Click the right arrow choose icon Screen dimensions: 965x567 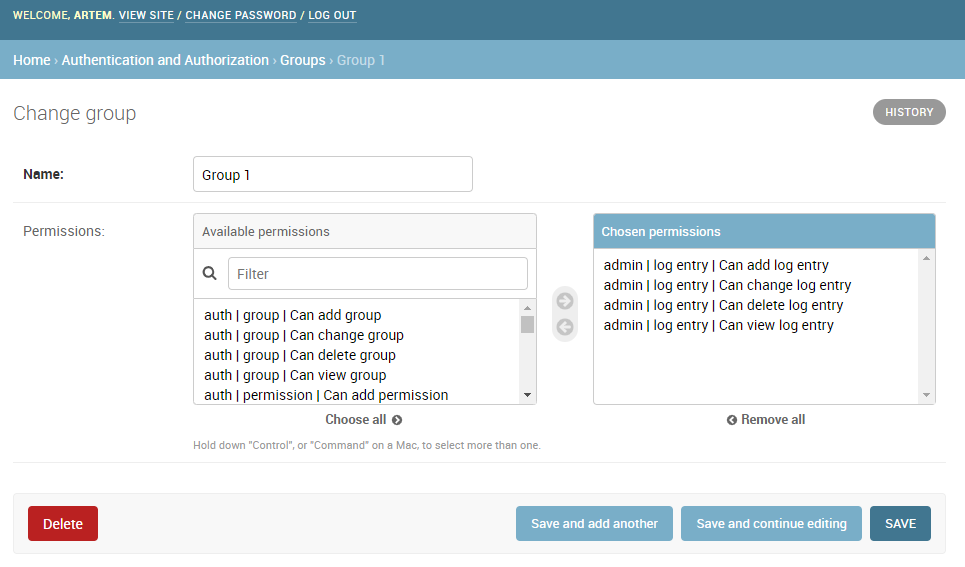click(x=565, y=301)
